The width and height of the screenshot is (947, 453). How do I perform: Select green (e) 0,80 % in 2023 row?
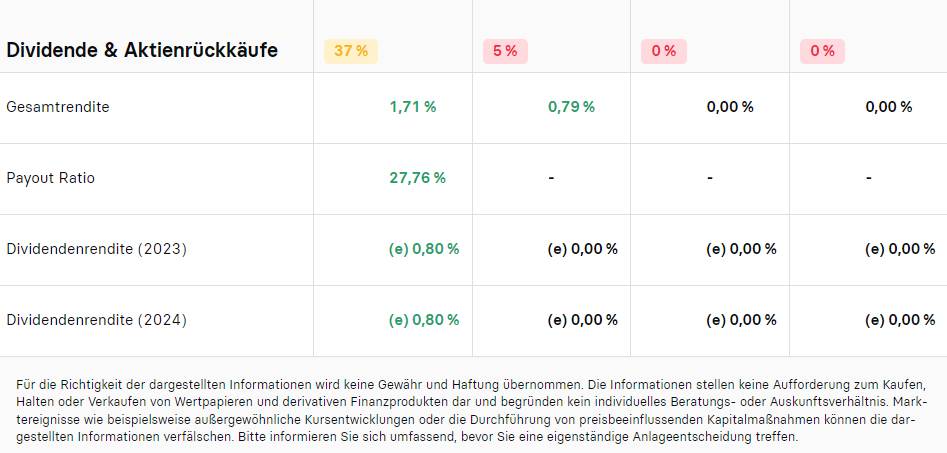point(424,249)
